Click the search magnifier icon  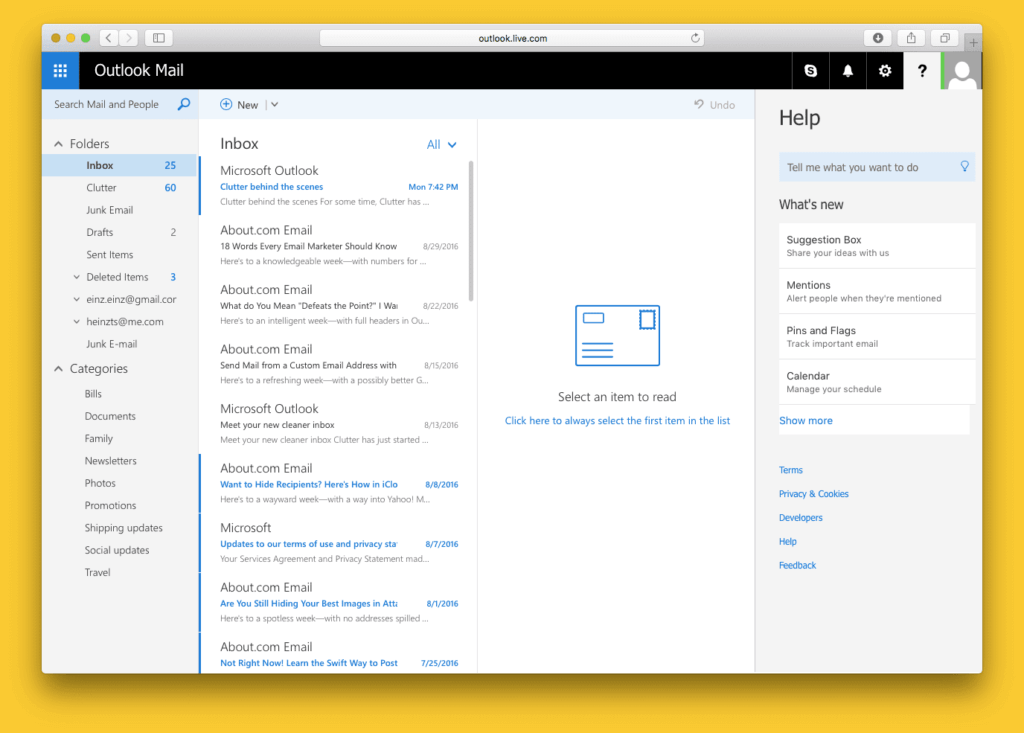[184, 104]
